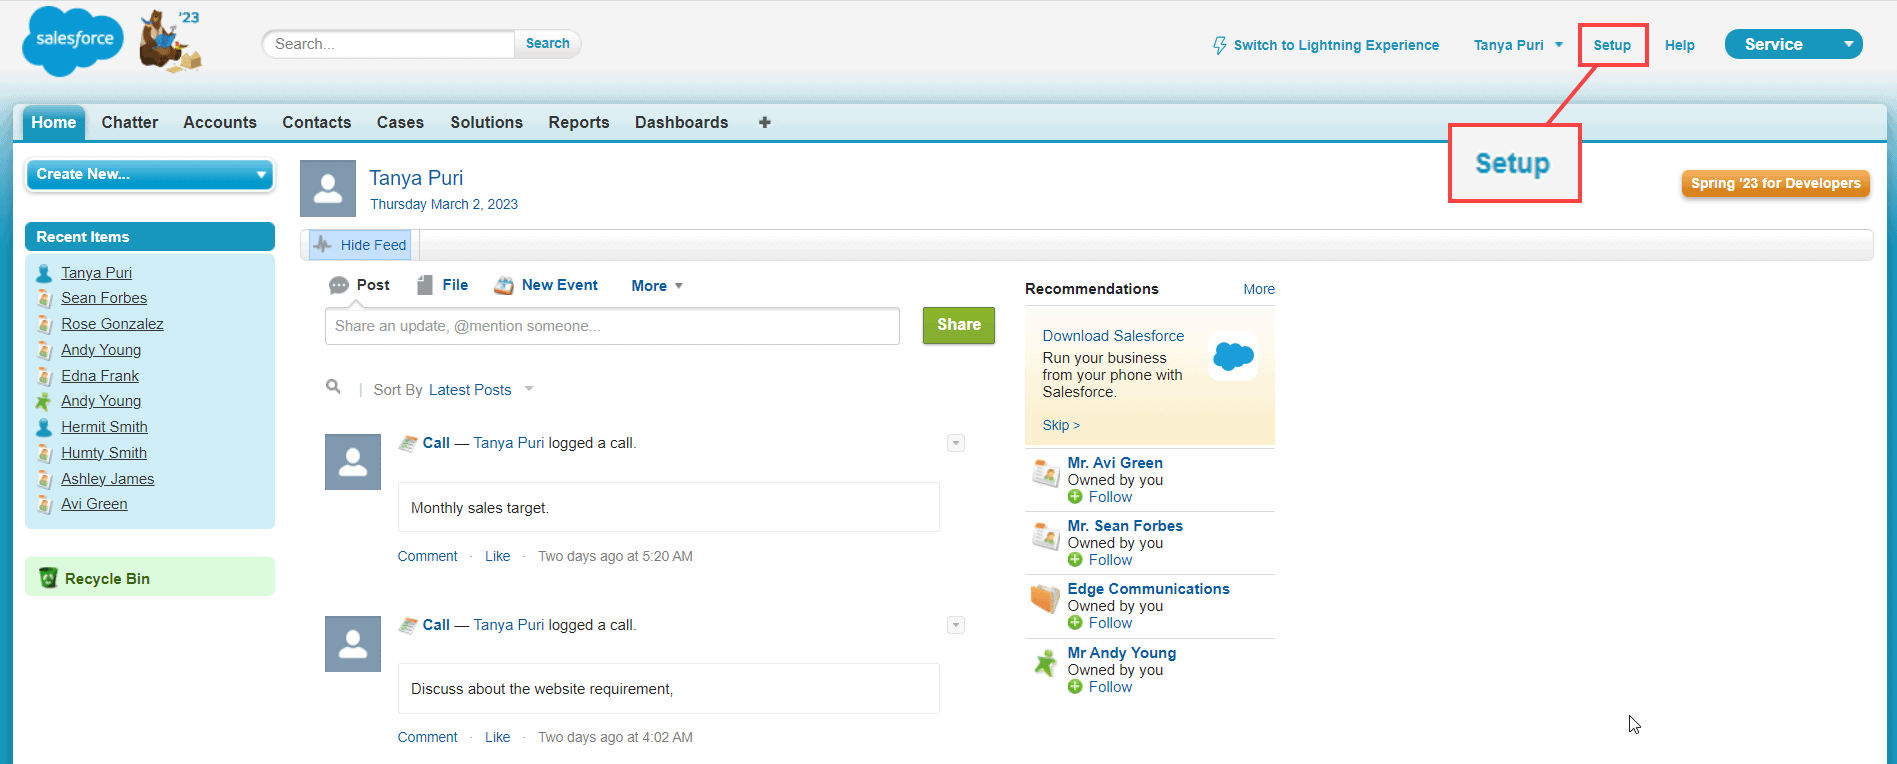Switch to the Home tab

pos(54,122)
